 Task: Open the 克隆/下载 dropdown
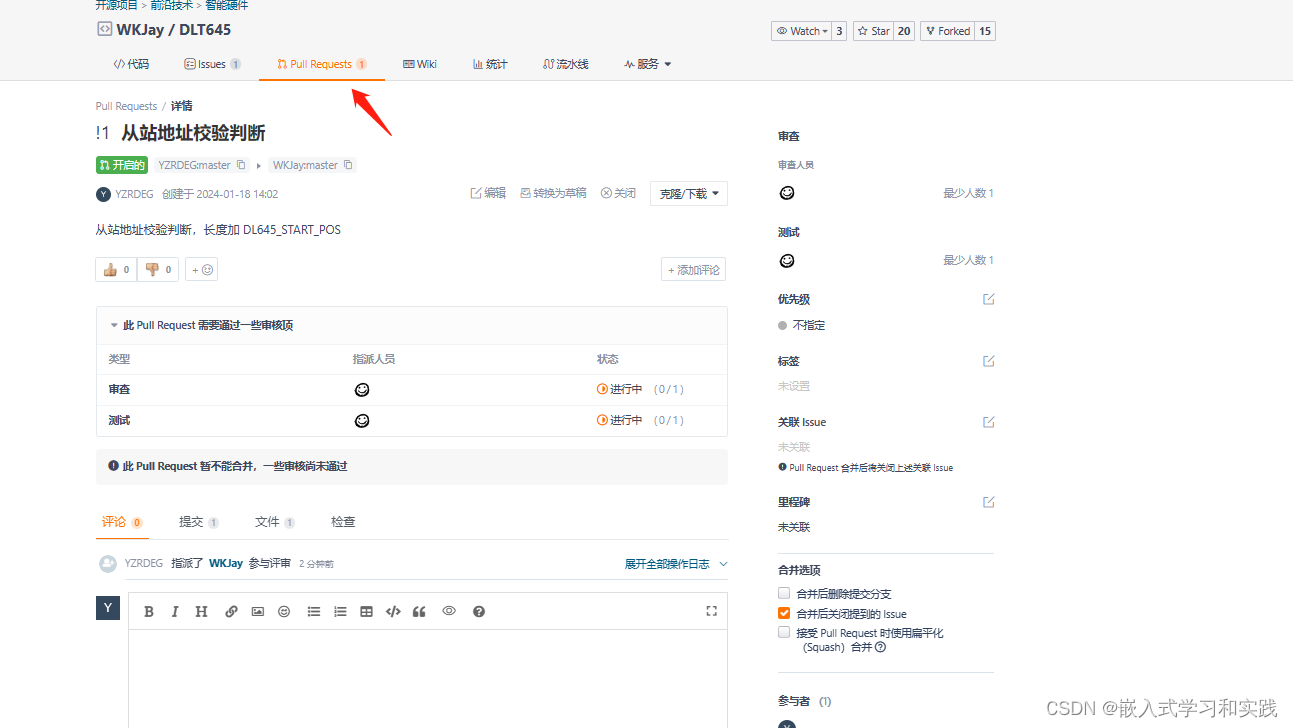689,194
